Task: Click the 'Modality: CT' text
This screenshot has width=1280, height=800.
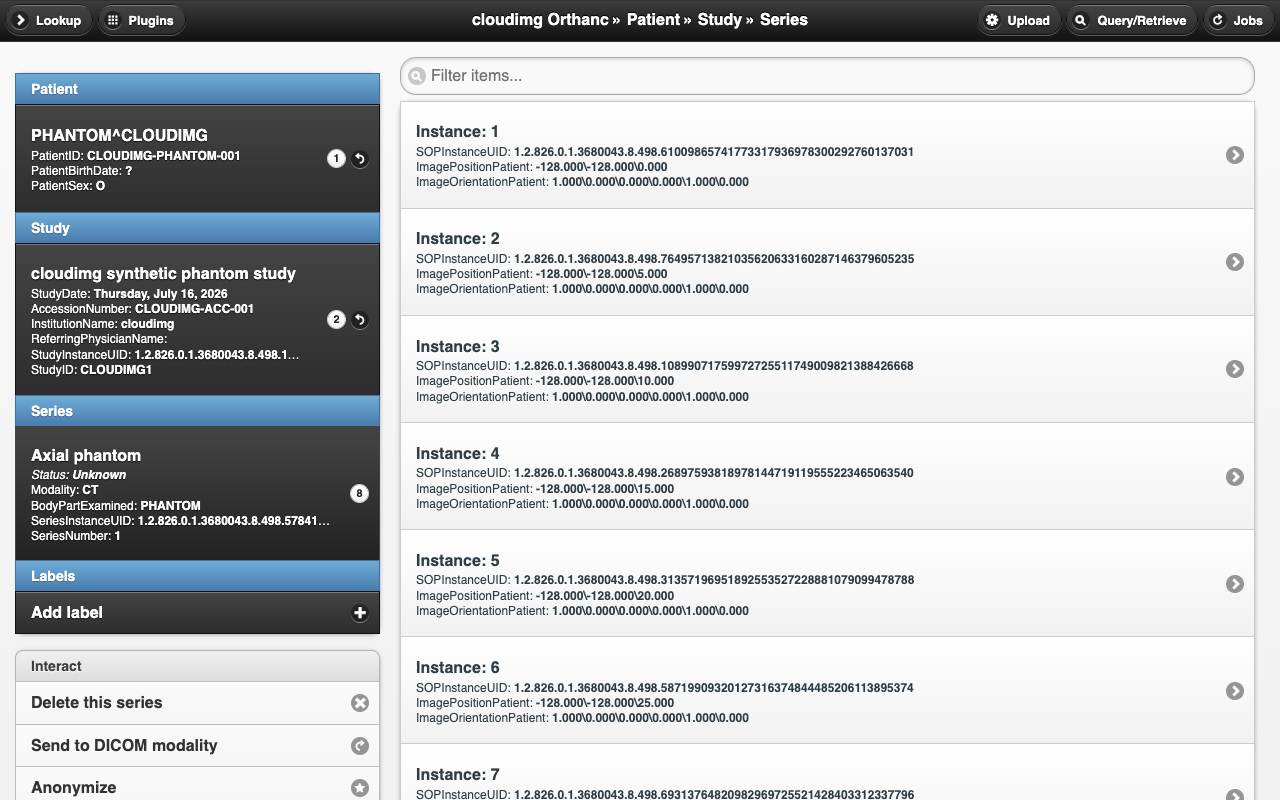Action: click(64, 491)
